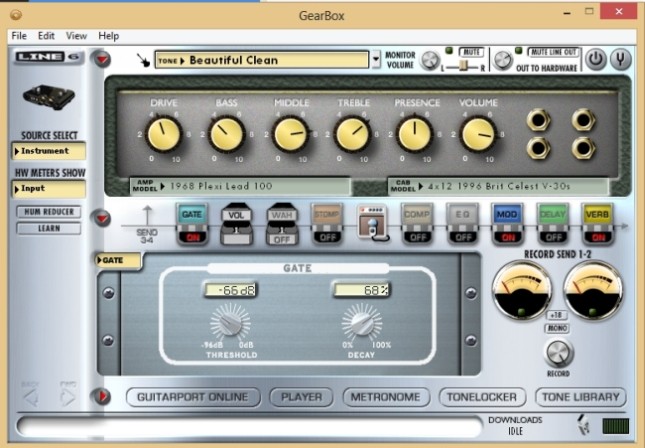
Task: Open the Amp Model selector
Action: pyautogui.click(x=241, y=186)
